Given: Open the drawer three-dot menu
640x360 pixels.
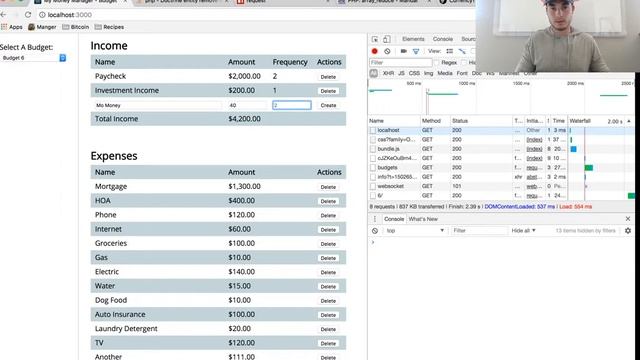Looking at the screenshot, I should pos(375,219).
